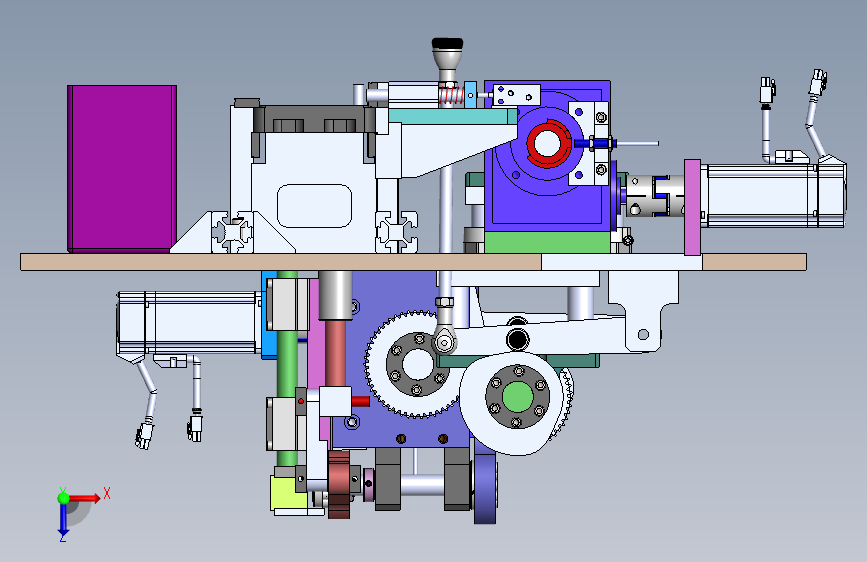Select the red coil spring under the knob
This screenshot has width=867, height=562.
451,96
